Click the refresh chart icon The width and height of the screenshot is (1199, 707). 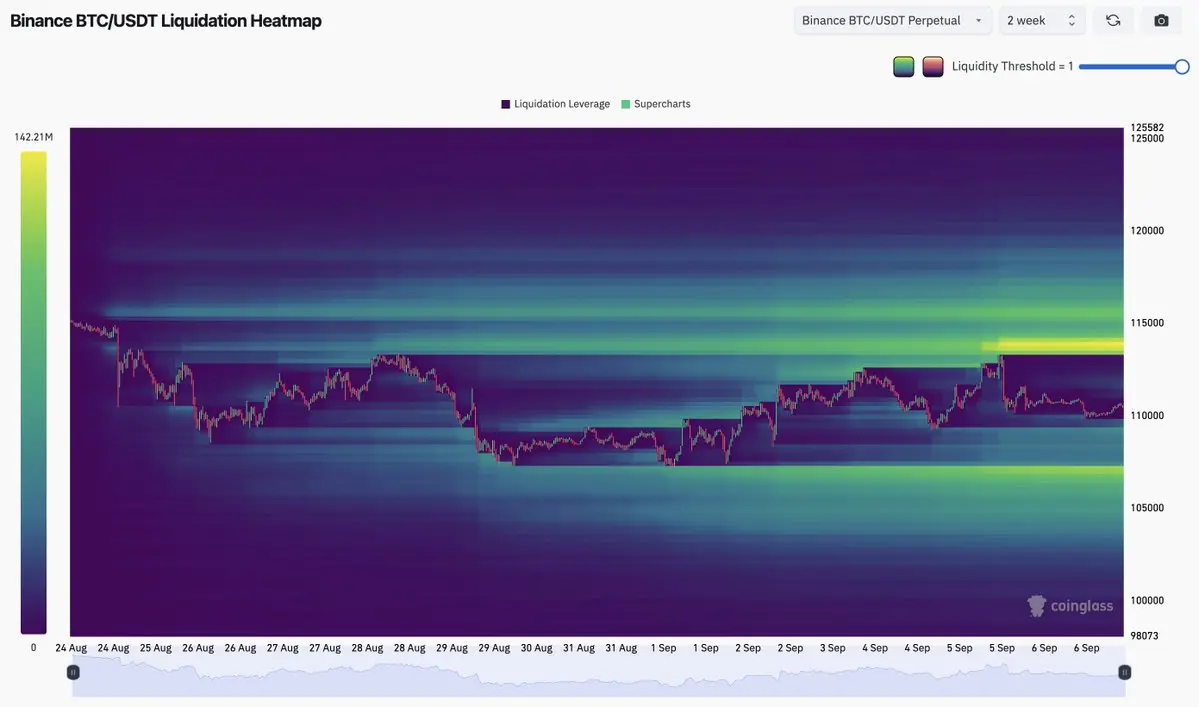1113,21
